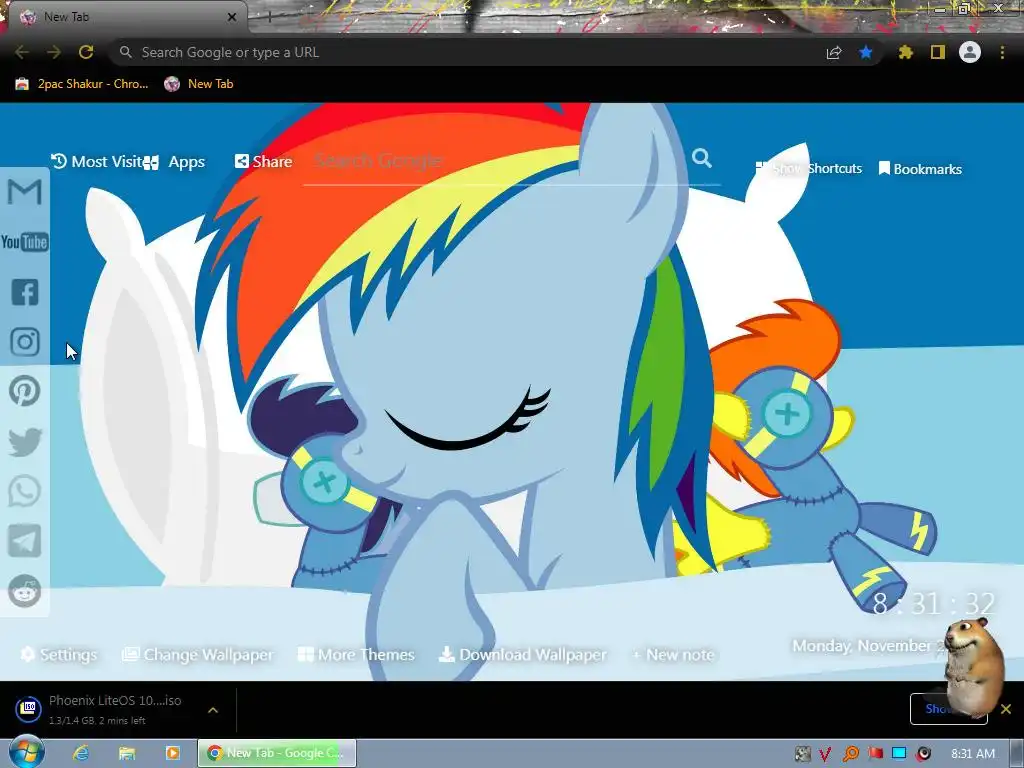The image size is (1024, 768).
Task: Click the address bar search field
Action: pos(470,52)
